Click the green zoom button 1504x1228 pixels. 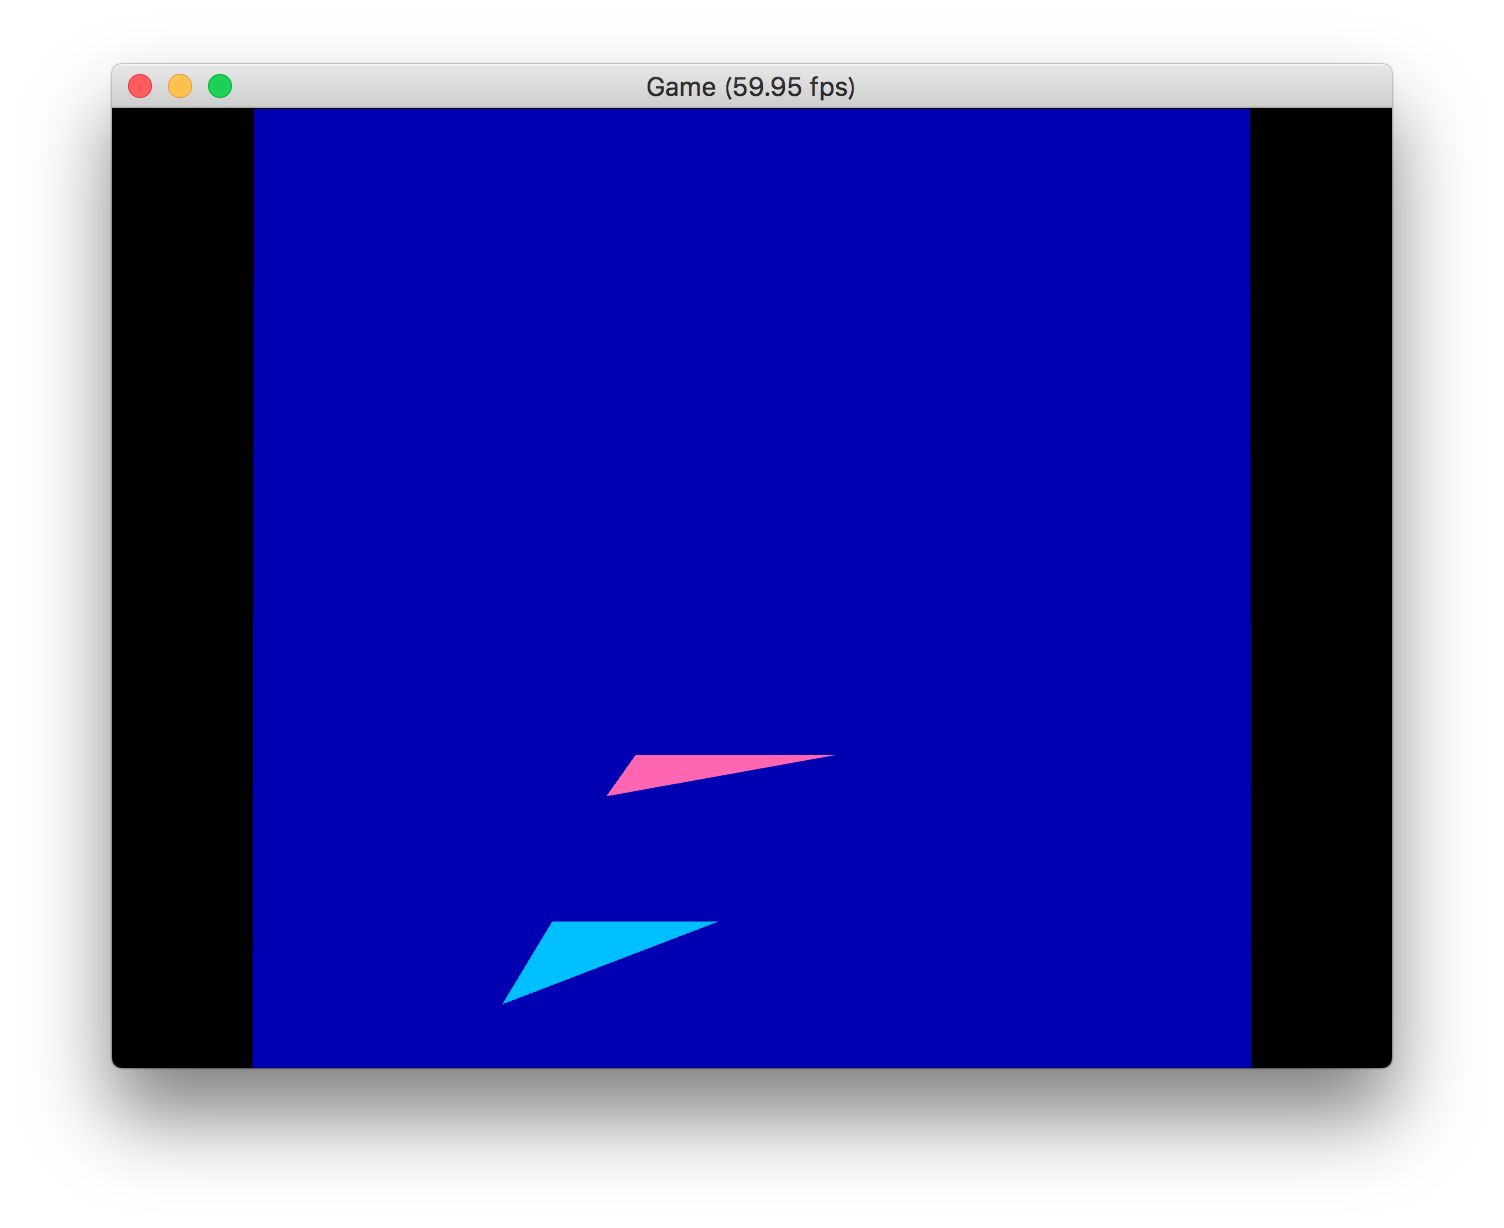click(x=218, y=86)
